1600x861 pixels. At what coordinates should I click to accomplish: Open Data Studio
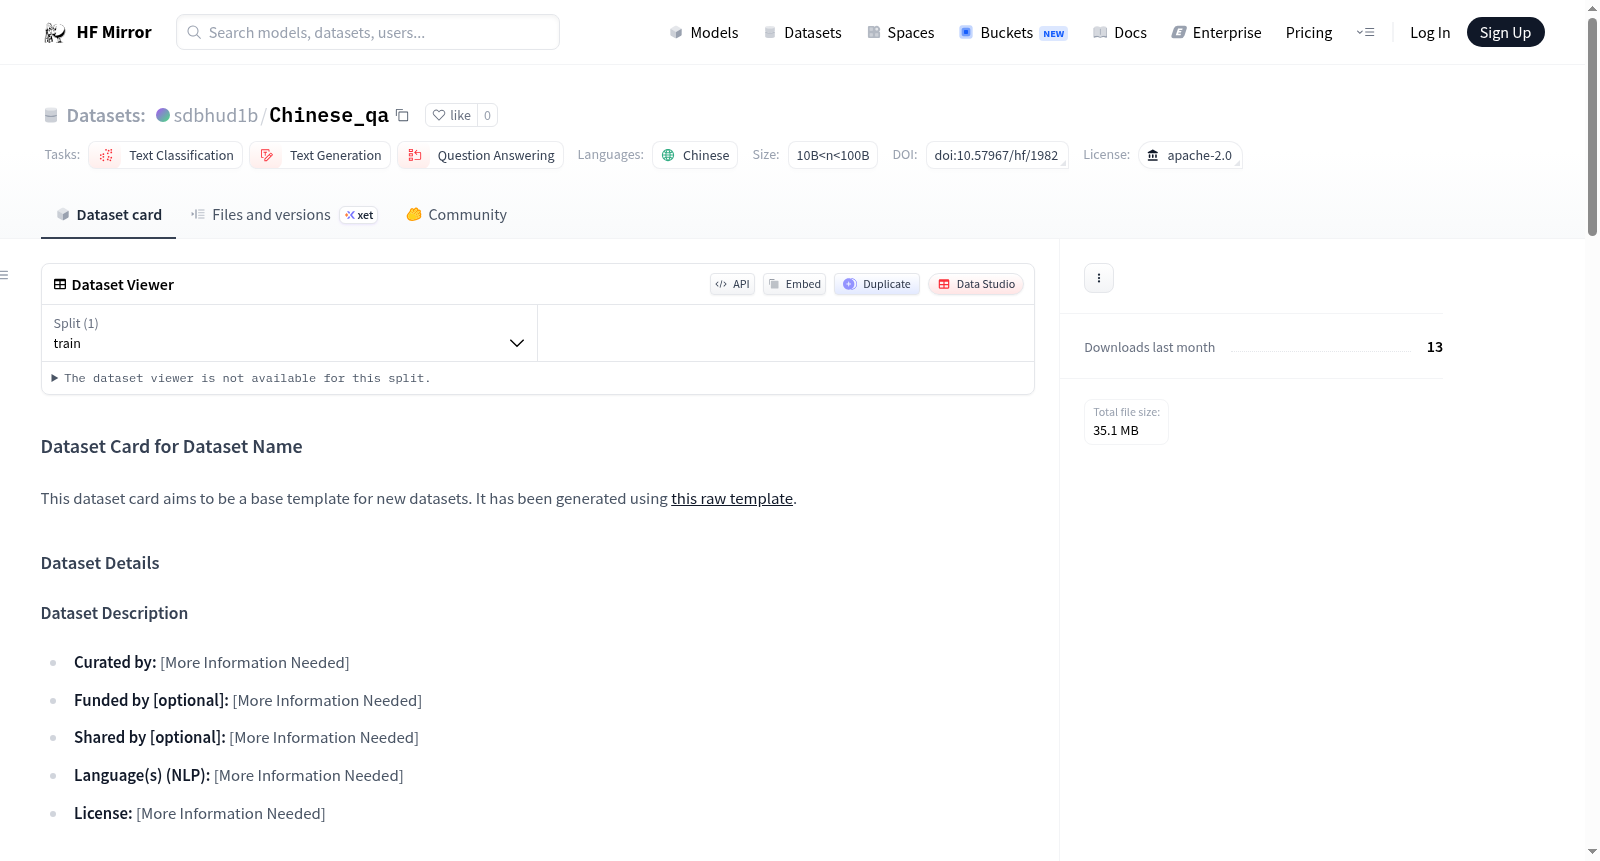click(x=976, y=284)
